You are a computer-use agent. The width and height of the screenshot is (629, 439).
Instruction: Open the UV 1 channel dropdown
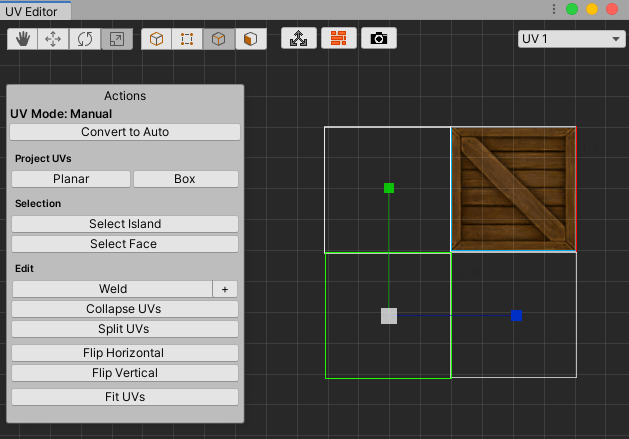[571, 39]
